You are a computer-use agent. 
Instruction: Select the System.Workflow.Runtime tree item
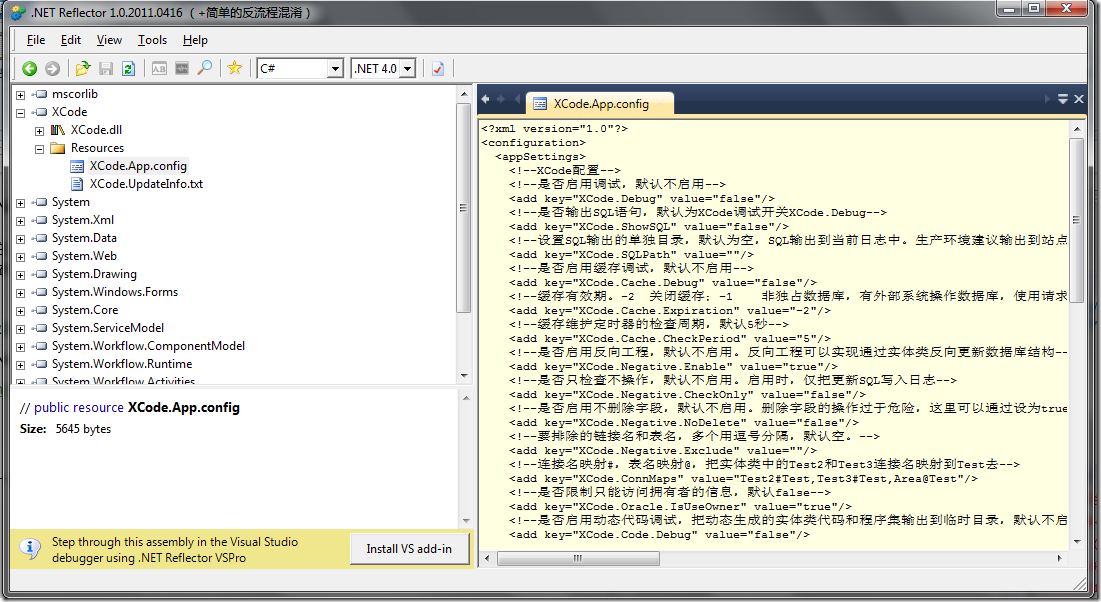122,364
